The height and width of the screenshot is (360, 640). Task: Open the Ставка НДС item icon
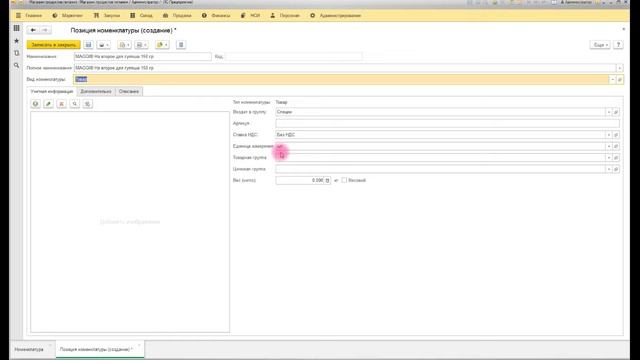[x=616, y=135]
